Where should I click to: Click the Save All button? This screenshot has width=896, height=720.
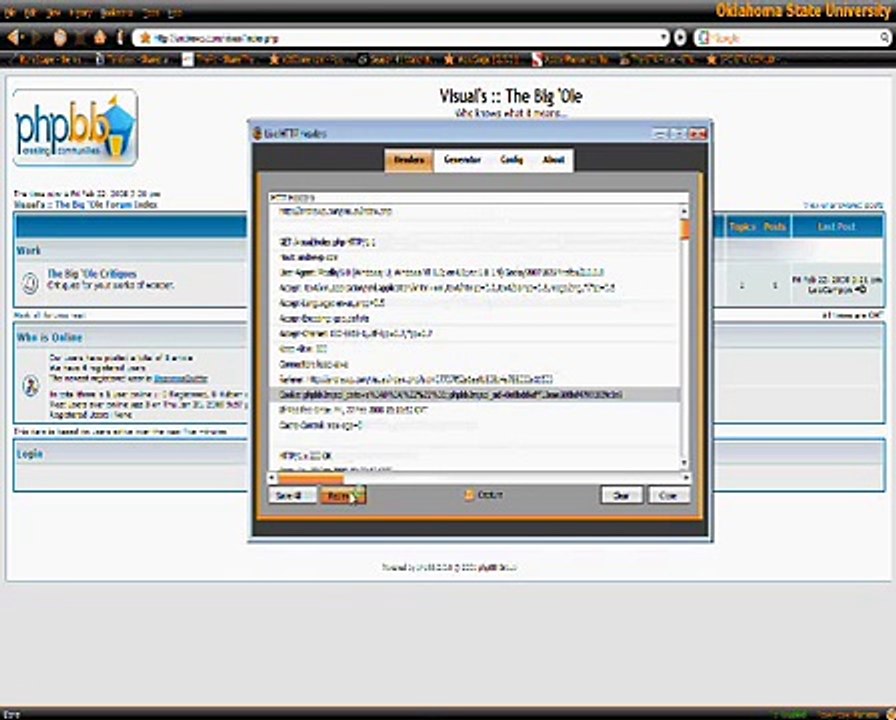(x=292, y=495)
